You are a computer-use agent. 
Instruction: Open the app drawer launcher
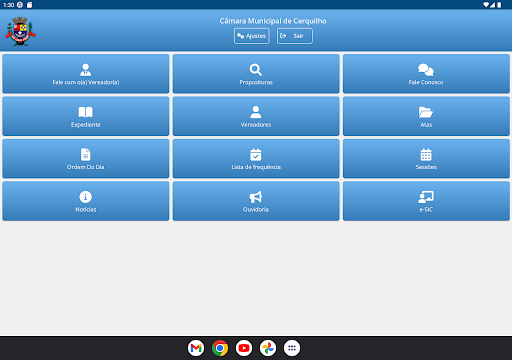tap(292, 348)
